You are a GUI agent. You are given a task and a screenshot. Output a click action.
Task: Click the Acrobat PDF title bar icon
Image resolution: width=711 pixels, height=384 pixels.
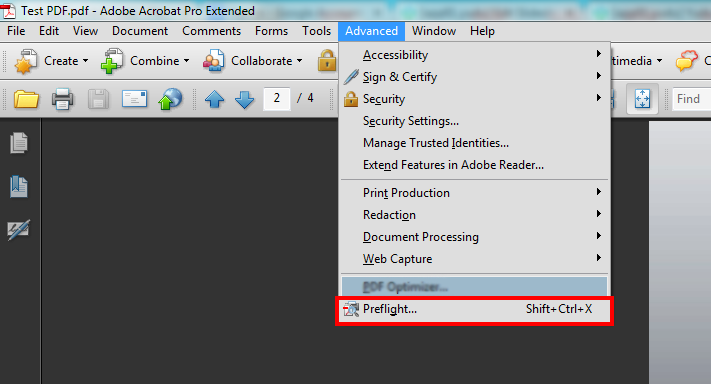tap(8, 11)
